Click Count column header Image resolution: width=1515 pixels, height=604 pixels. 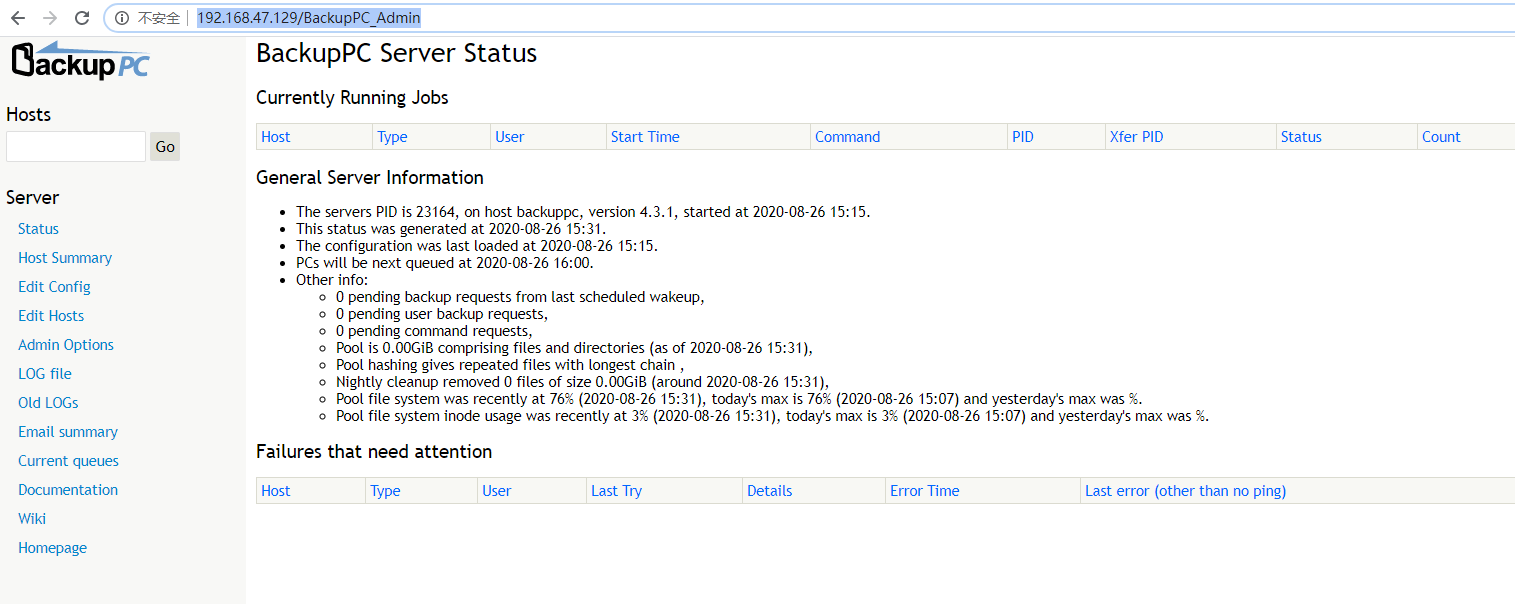point(1441,137)
